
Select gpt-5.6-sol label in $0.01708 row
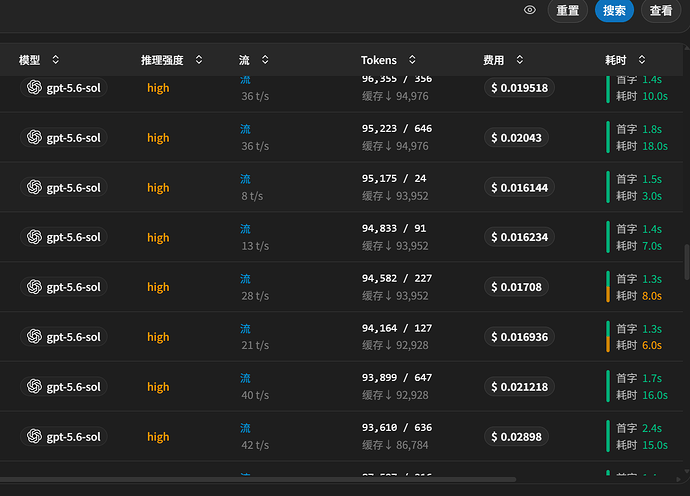73,287
